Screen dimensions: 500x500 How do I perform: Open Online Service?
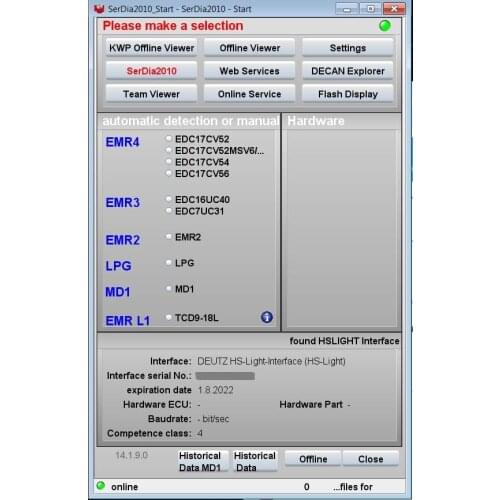pos(249,94)
